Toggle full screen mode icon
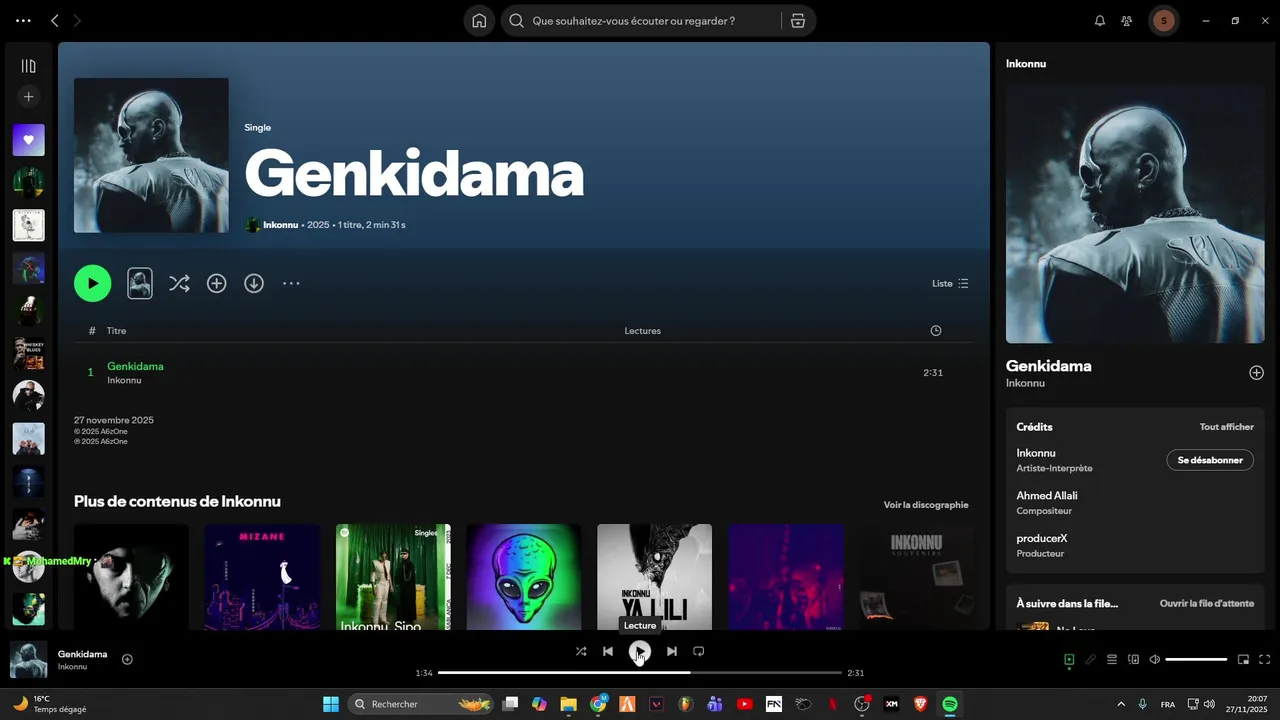 (x=1265, y=659)
